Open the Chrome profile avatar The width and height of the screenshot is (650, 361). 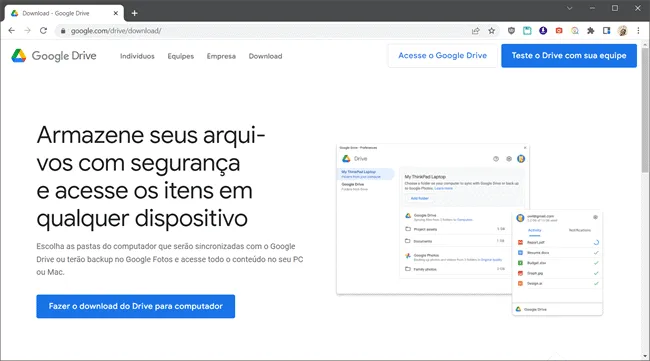(622, 31)
